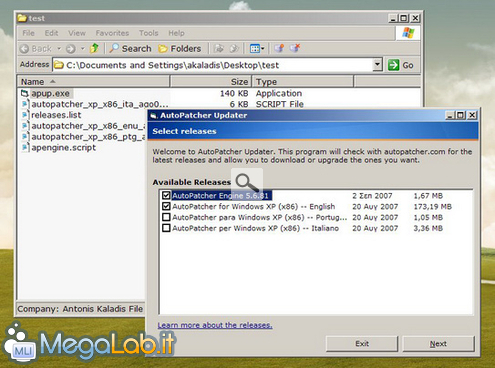Open the Tools menu
This screenshot has width=495, height=368.
point(149,33)
